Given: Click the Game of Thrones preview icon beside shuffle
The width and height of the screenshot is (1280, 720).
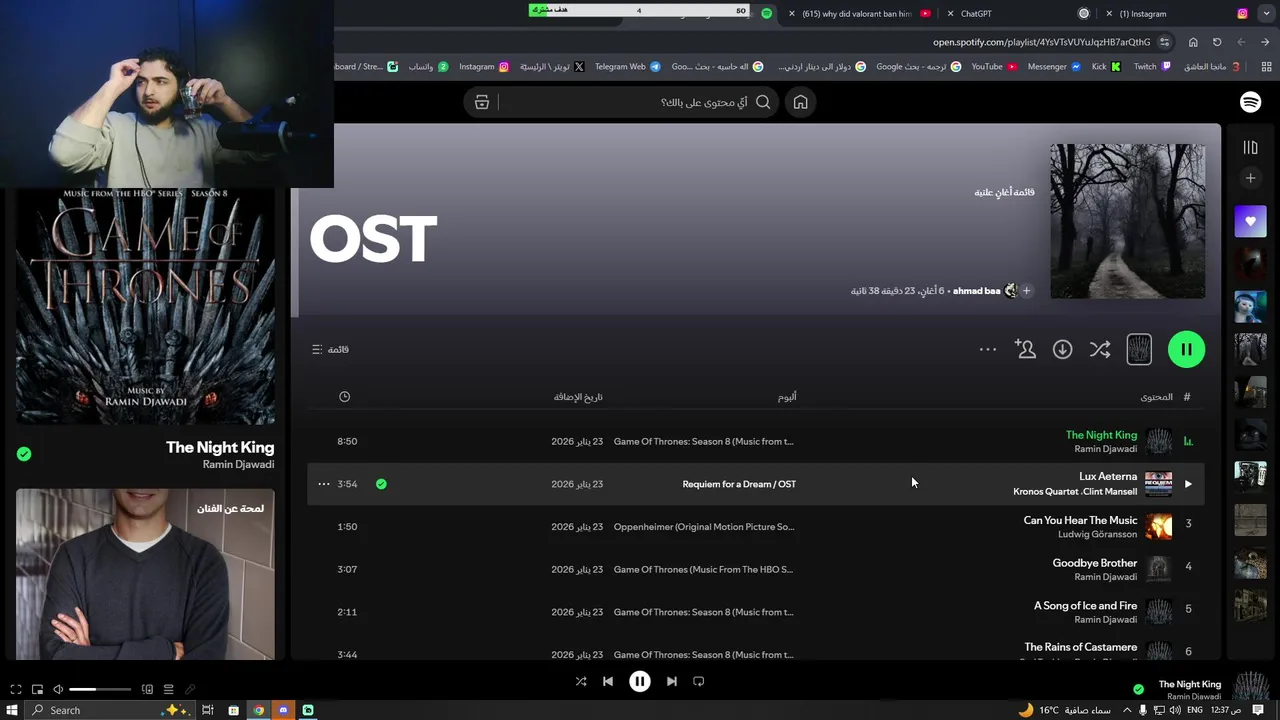Looking at the screenshot, I should tap(1139, 349).
